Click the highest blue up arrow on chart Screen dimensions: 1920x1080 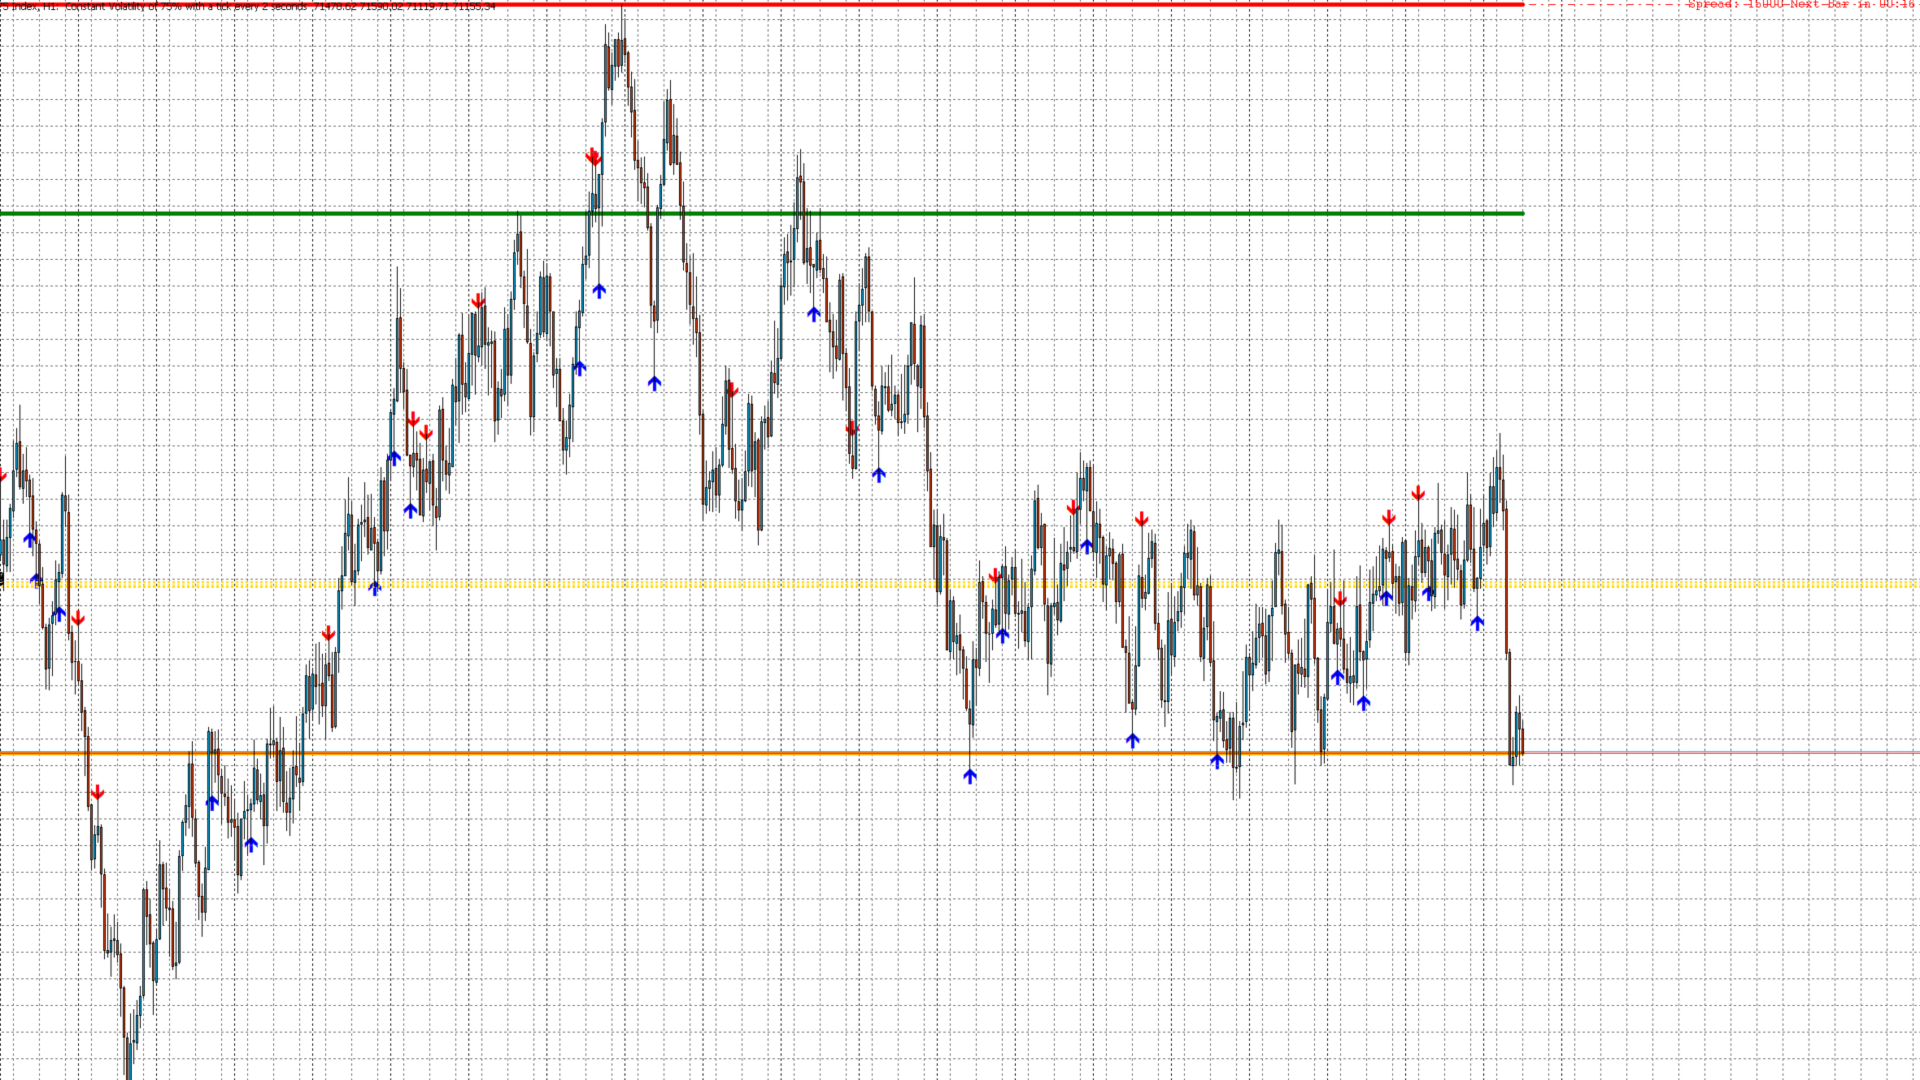[599, 290]
